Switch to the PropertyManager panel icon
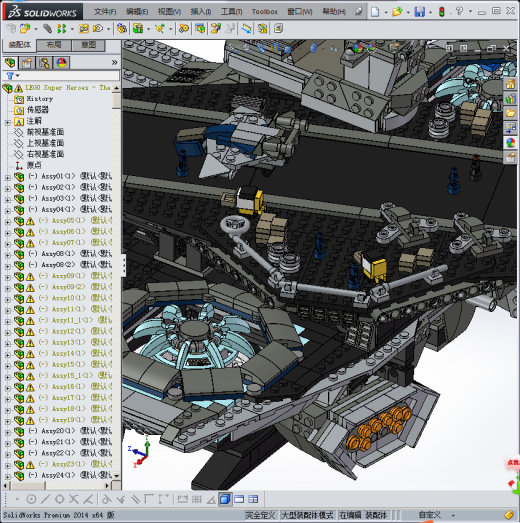Image resolution: width=520 pixels, height=523 pixels. point(27,63)
